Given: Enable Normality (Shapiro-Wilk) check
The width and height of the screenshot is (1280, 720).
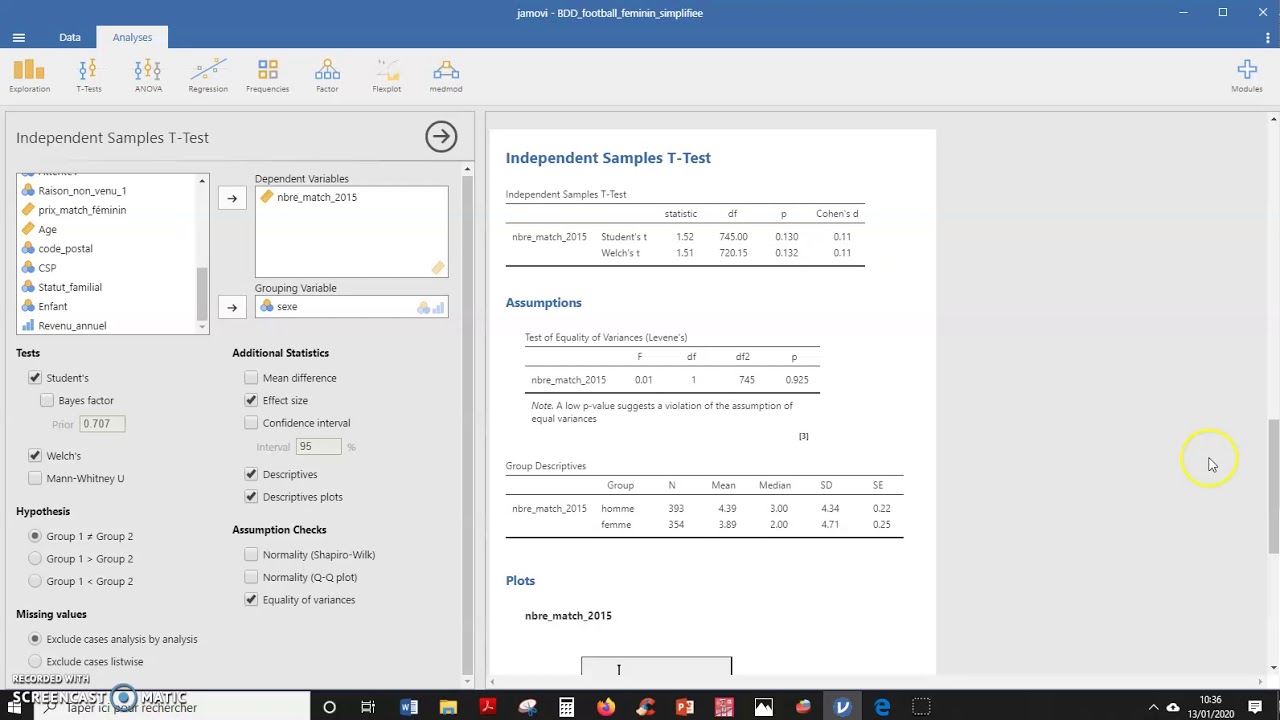Looking at the screenshot, I should tap(251, 555).
